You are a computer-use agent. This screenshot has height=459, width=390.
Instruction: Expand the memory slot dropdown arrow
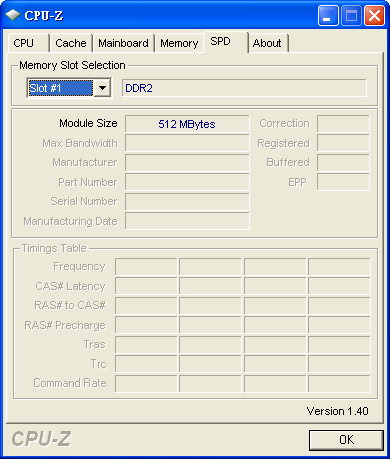pos(102,88)
